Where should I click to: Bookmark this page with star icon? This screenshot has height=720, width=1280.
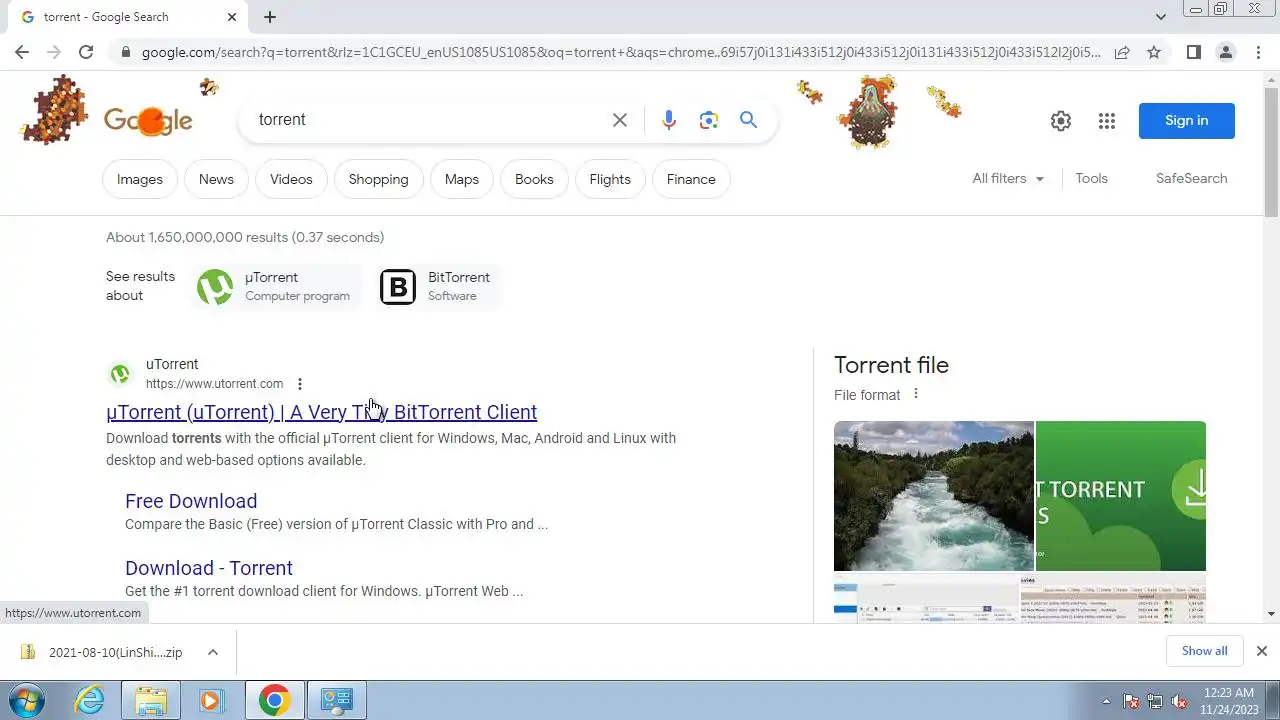coord(1154,52)
